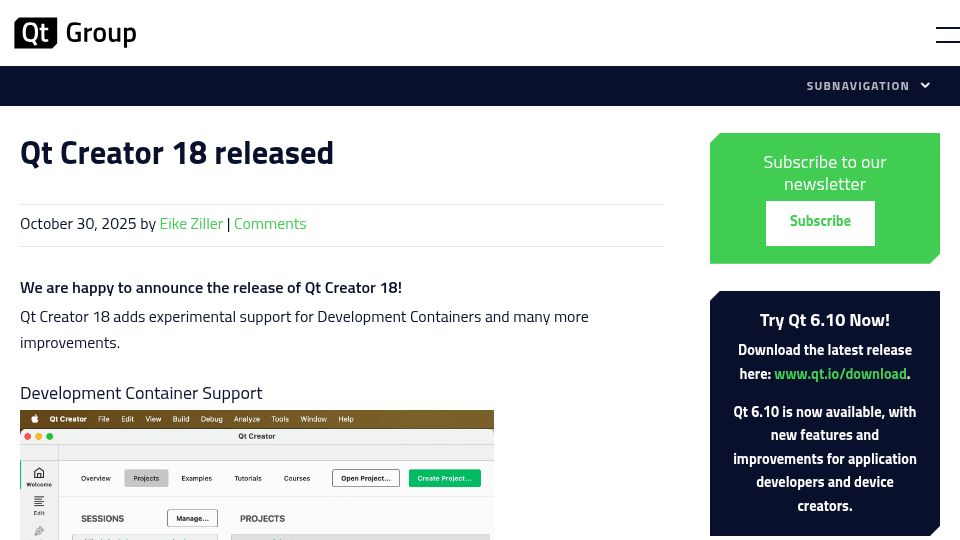Click the Qt Creator window title text
This screenshot has width=960, height=540.
click(257, 437)
